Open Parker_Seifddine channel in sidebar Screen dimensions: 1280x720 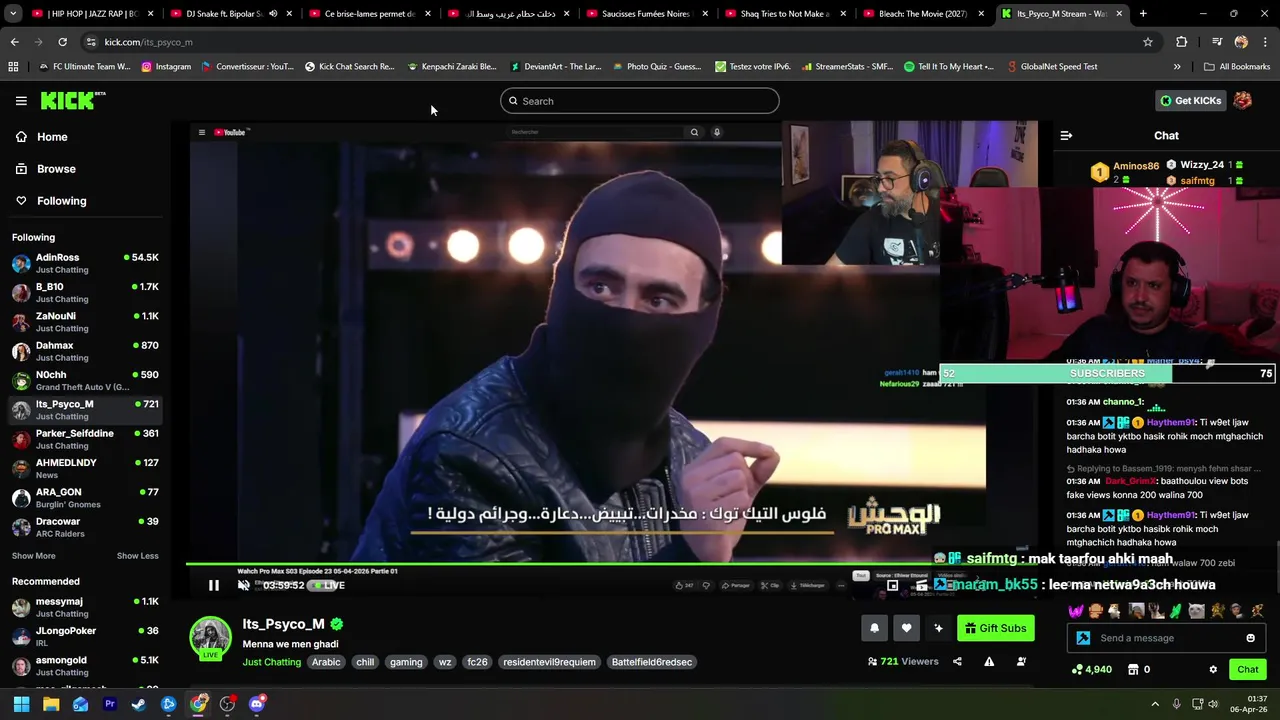coord(85,439)
